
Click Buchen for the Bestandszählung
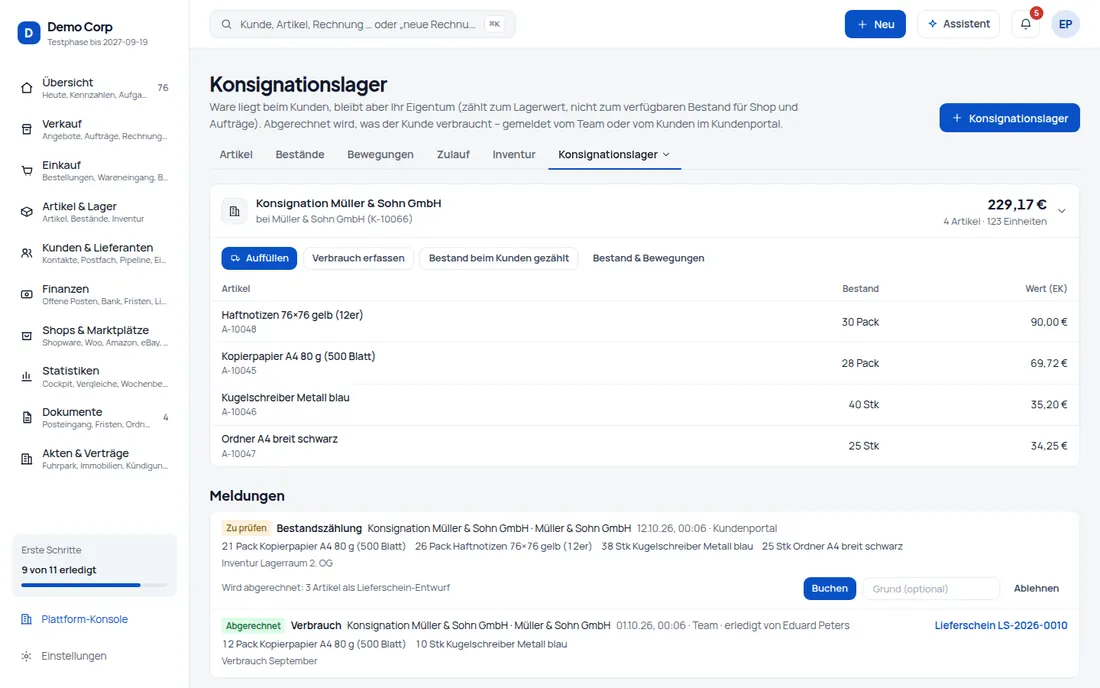tap(829, 588)
